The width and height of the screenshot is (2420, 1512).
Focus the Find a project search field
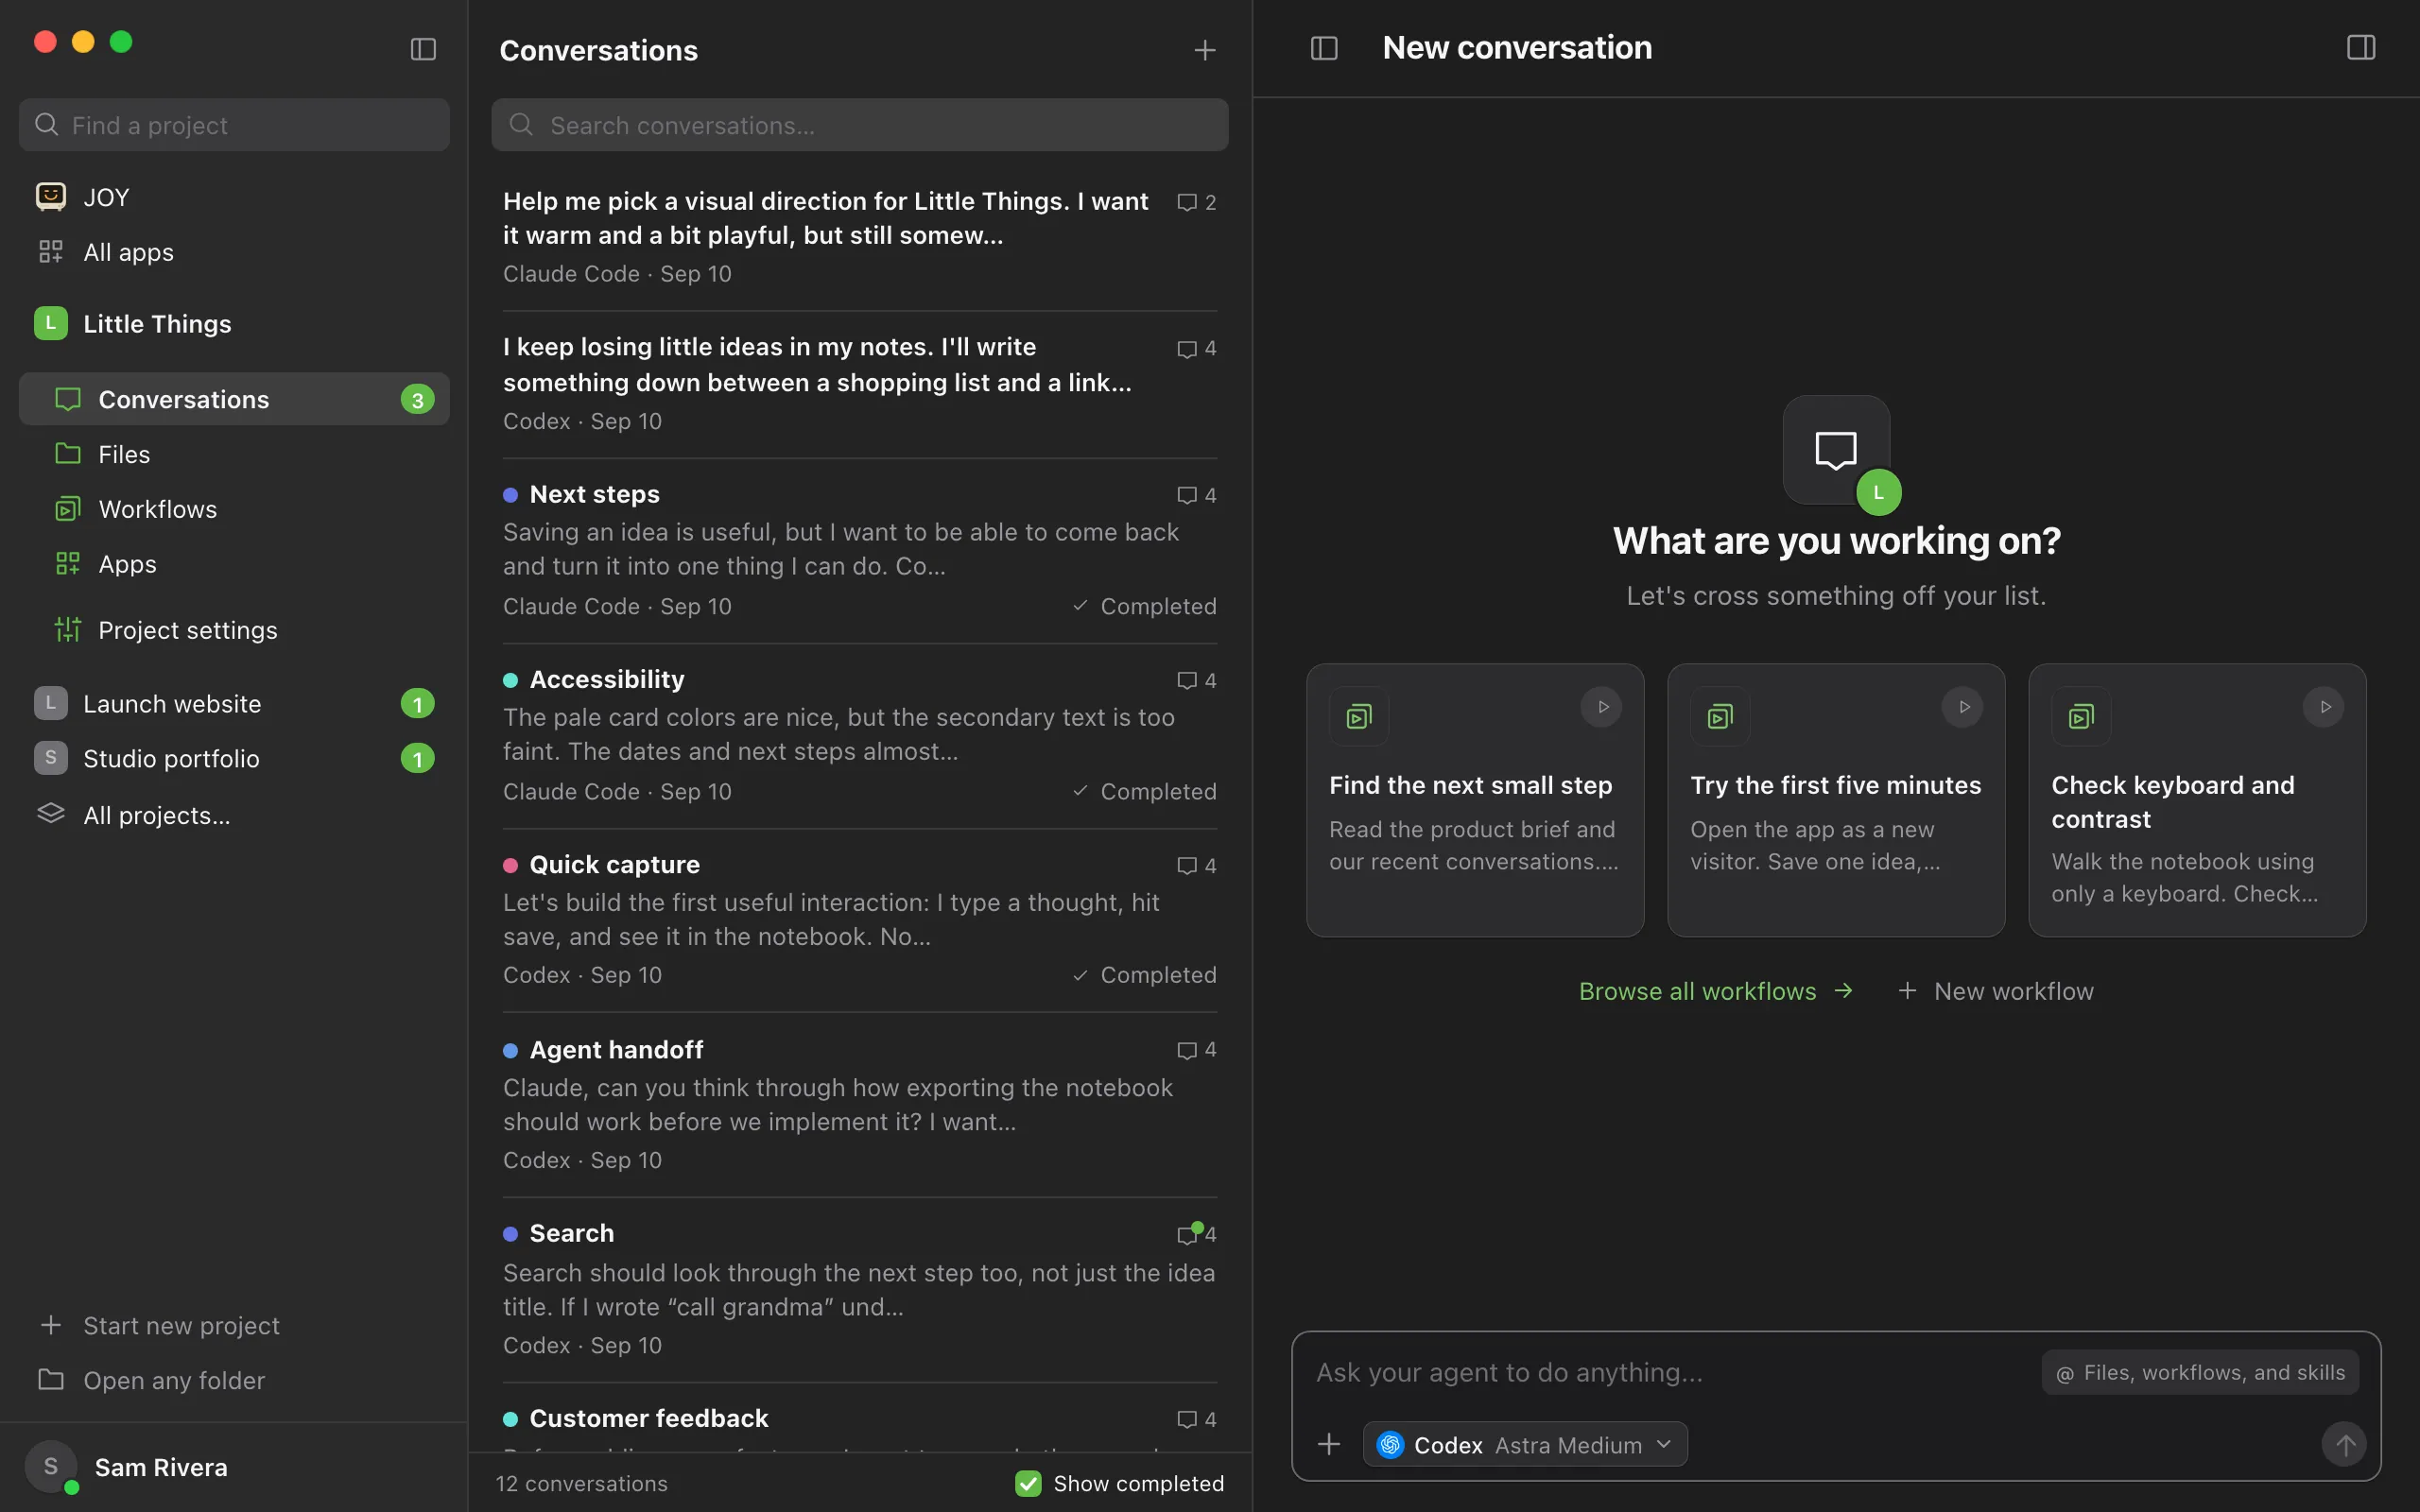[x=234, y=125]
